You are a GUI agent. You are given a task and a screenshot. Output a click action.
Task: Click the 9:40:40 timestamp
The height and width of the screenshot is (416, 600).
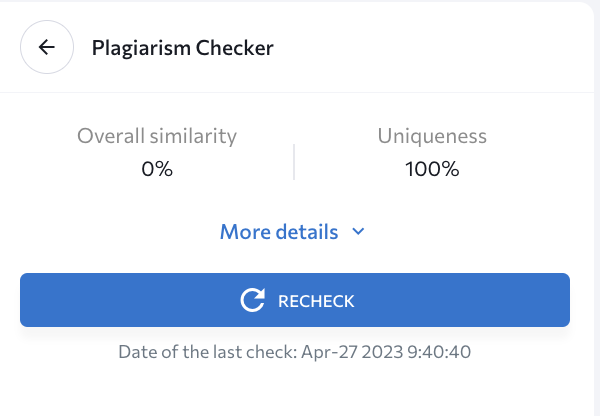tap(438, 352)
